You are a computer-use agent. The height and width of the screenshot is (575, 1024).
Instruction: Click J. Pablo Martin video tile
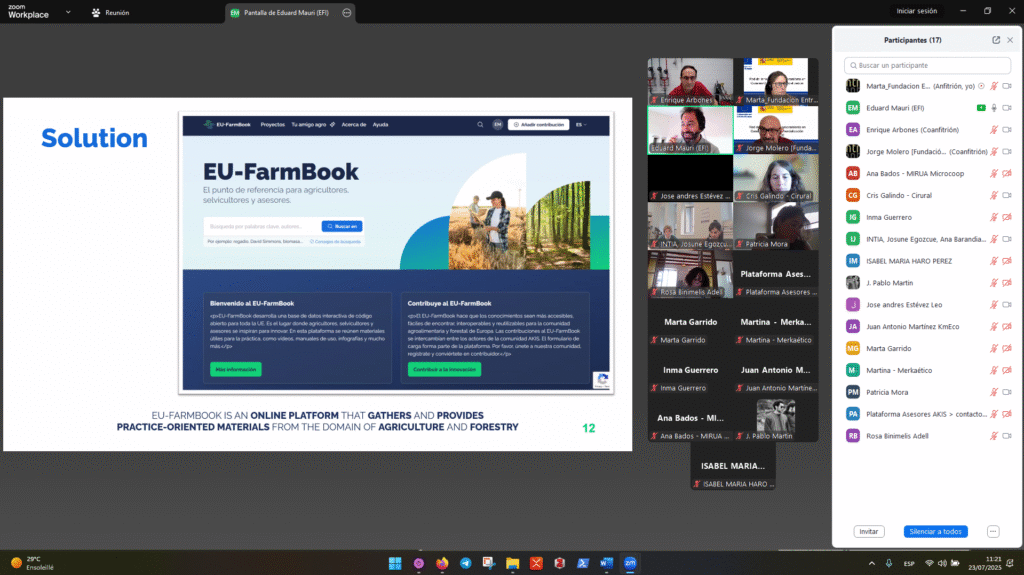(x=776, y=418)
